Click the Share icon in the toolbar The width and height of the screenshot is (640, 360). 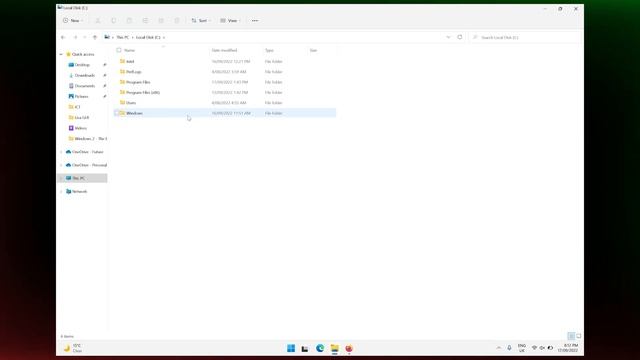pos(161,20)
